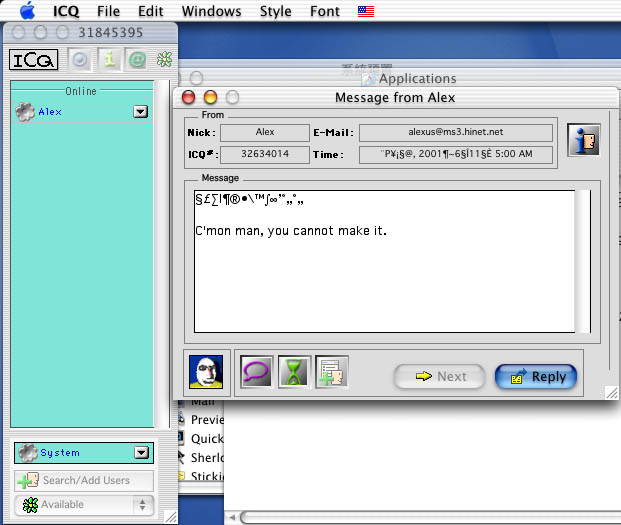The image size is (621, 525).
Task: Open user info with the blue 'i' face icon
Action: [x=584, y=140]
